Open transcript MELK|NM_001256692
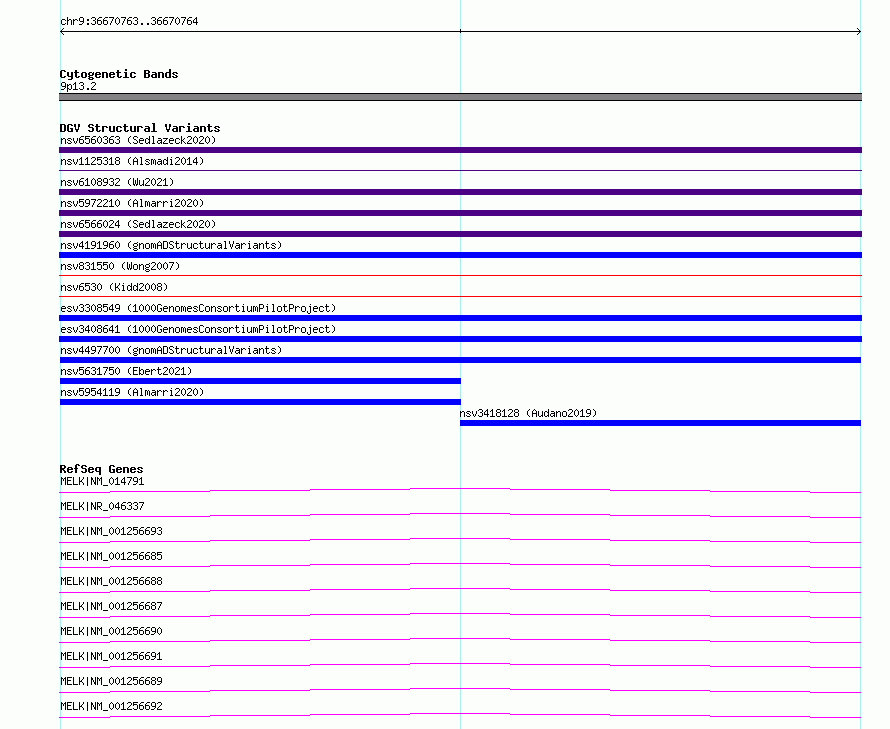Image resolution: width=890 pixels, height=729 pixels. point(111,706)
